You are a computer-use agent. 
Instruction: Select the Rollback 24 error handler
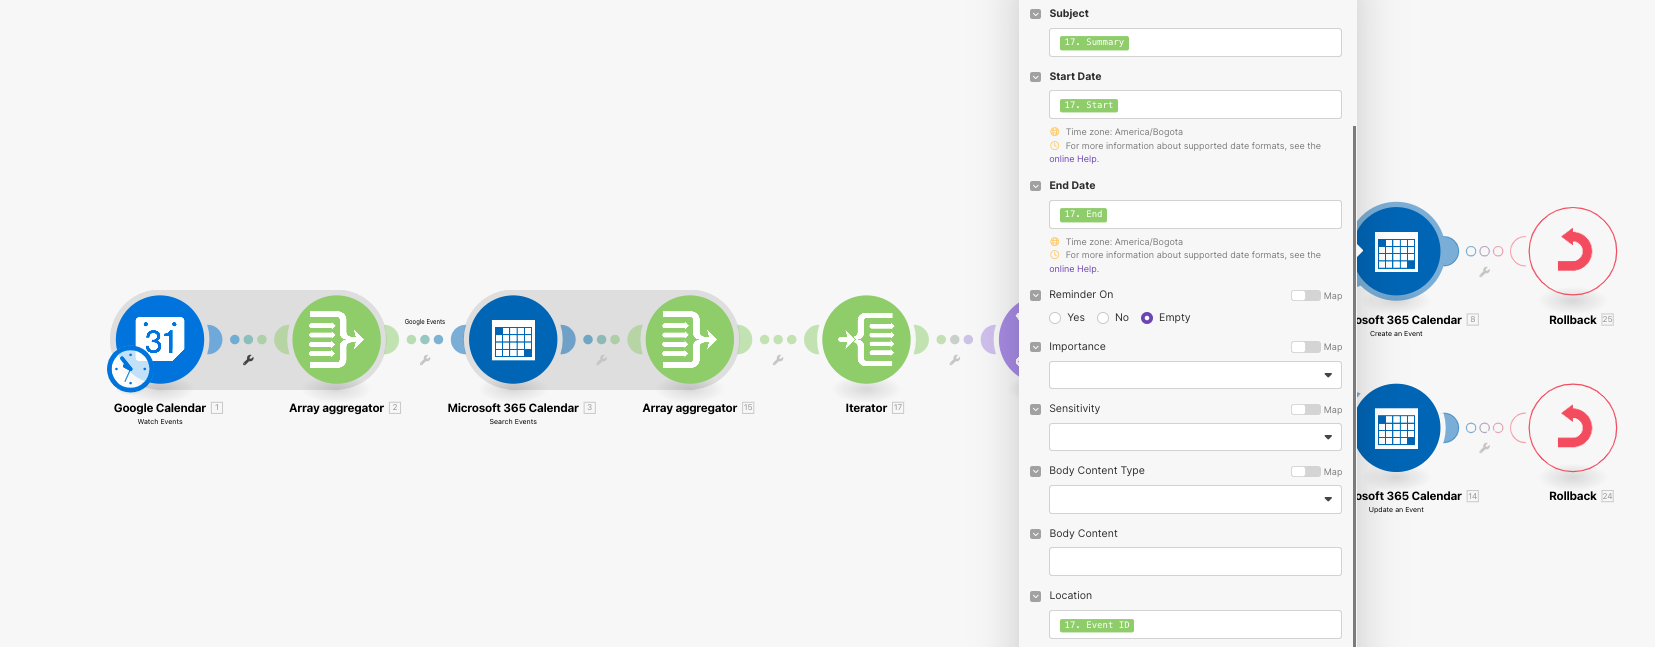coord(1573,428)
